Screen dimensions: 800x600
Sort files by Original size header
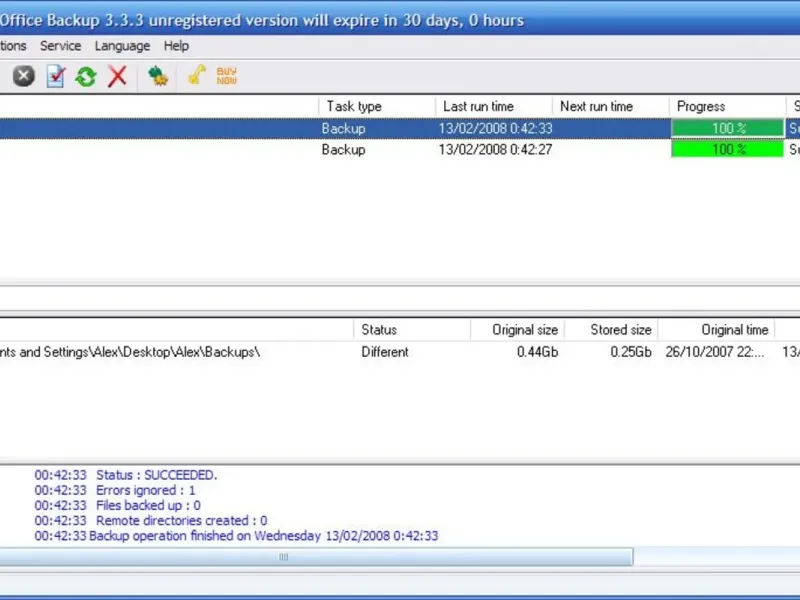(517, 330)
